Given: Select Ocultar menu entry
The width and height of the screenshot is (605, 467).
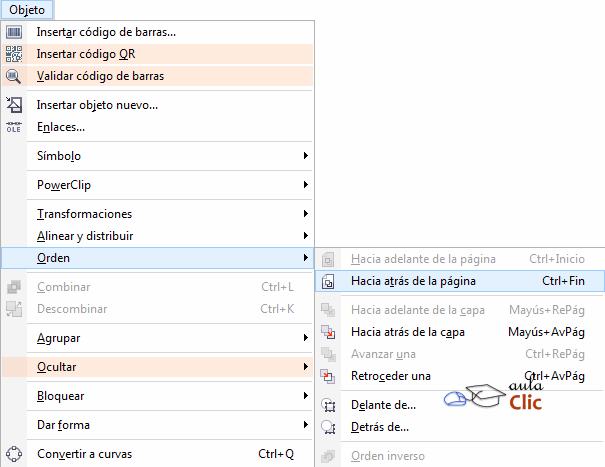Looking at the screenshot, I should pyautogui.click(x=56, y=367).
